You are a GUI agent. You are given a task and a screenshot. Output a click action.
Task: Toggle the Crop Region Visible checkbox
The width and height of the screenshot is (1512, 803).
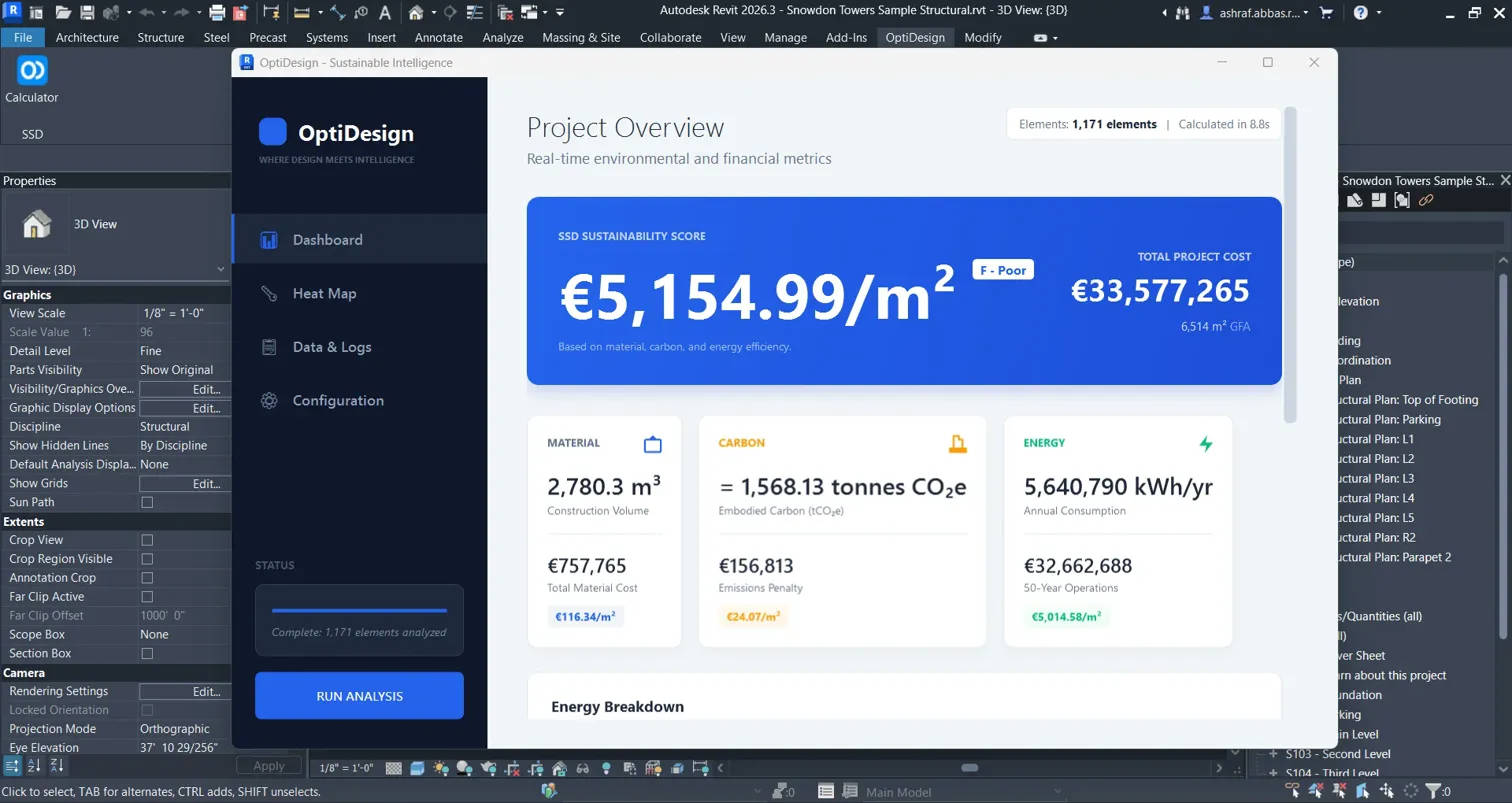(x=147, y=559)
